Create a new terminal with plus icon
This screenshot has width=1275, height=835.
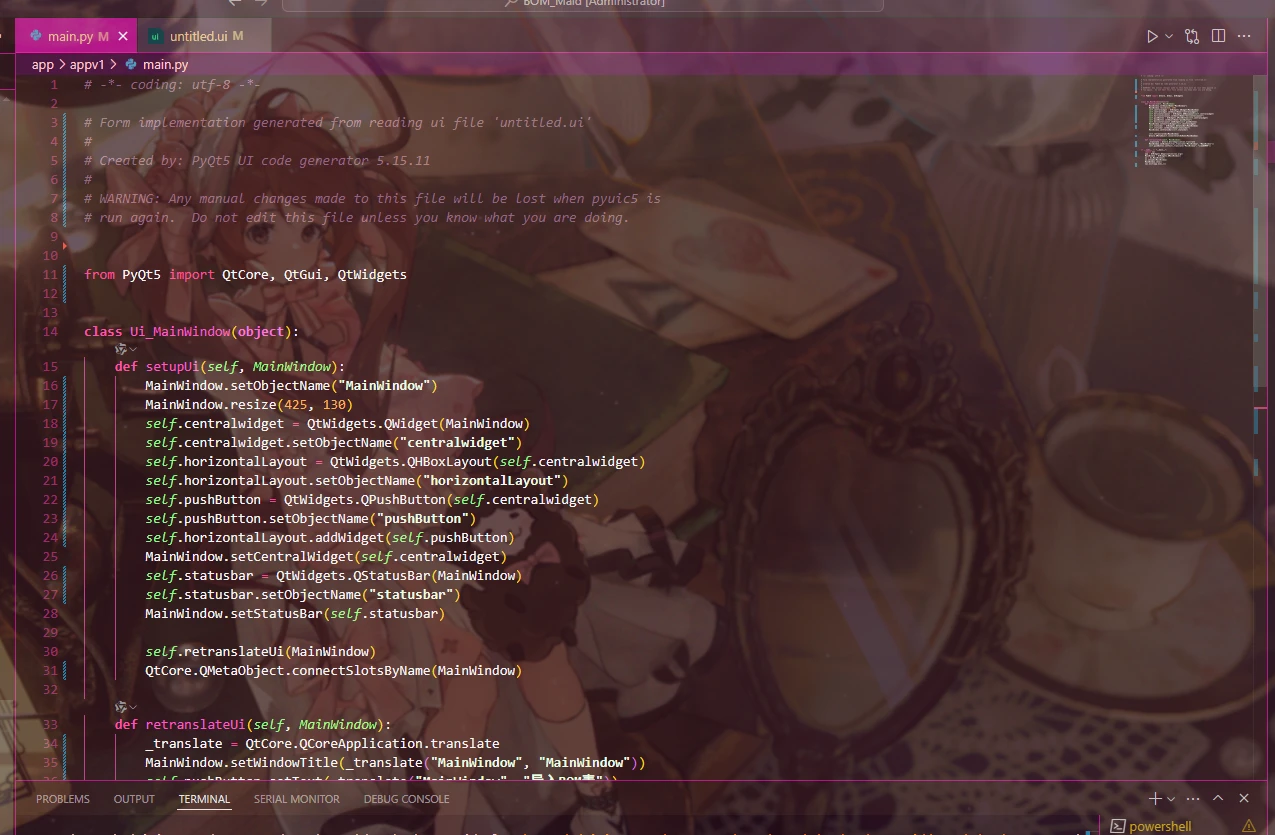click(x=1155, y=798)
